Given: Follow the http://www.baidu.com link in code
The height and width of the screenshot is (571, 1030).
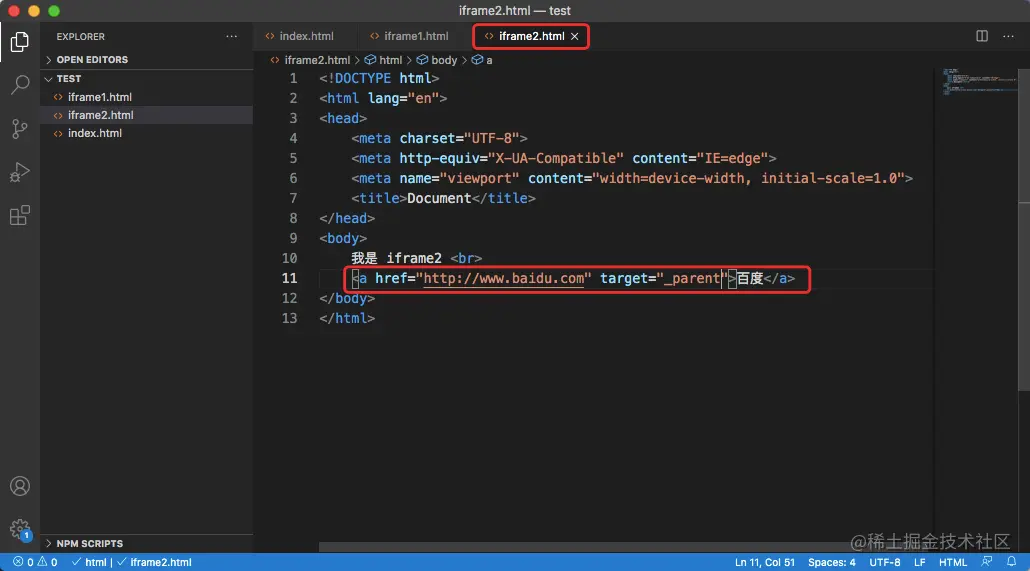Looking at the screenshot, I should [x=503, y=279].
